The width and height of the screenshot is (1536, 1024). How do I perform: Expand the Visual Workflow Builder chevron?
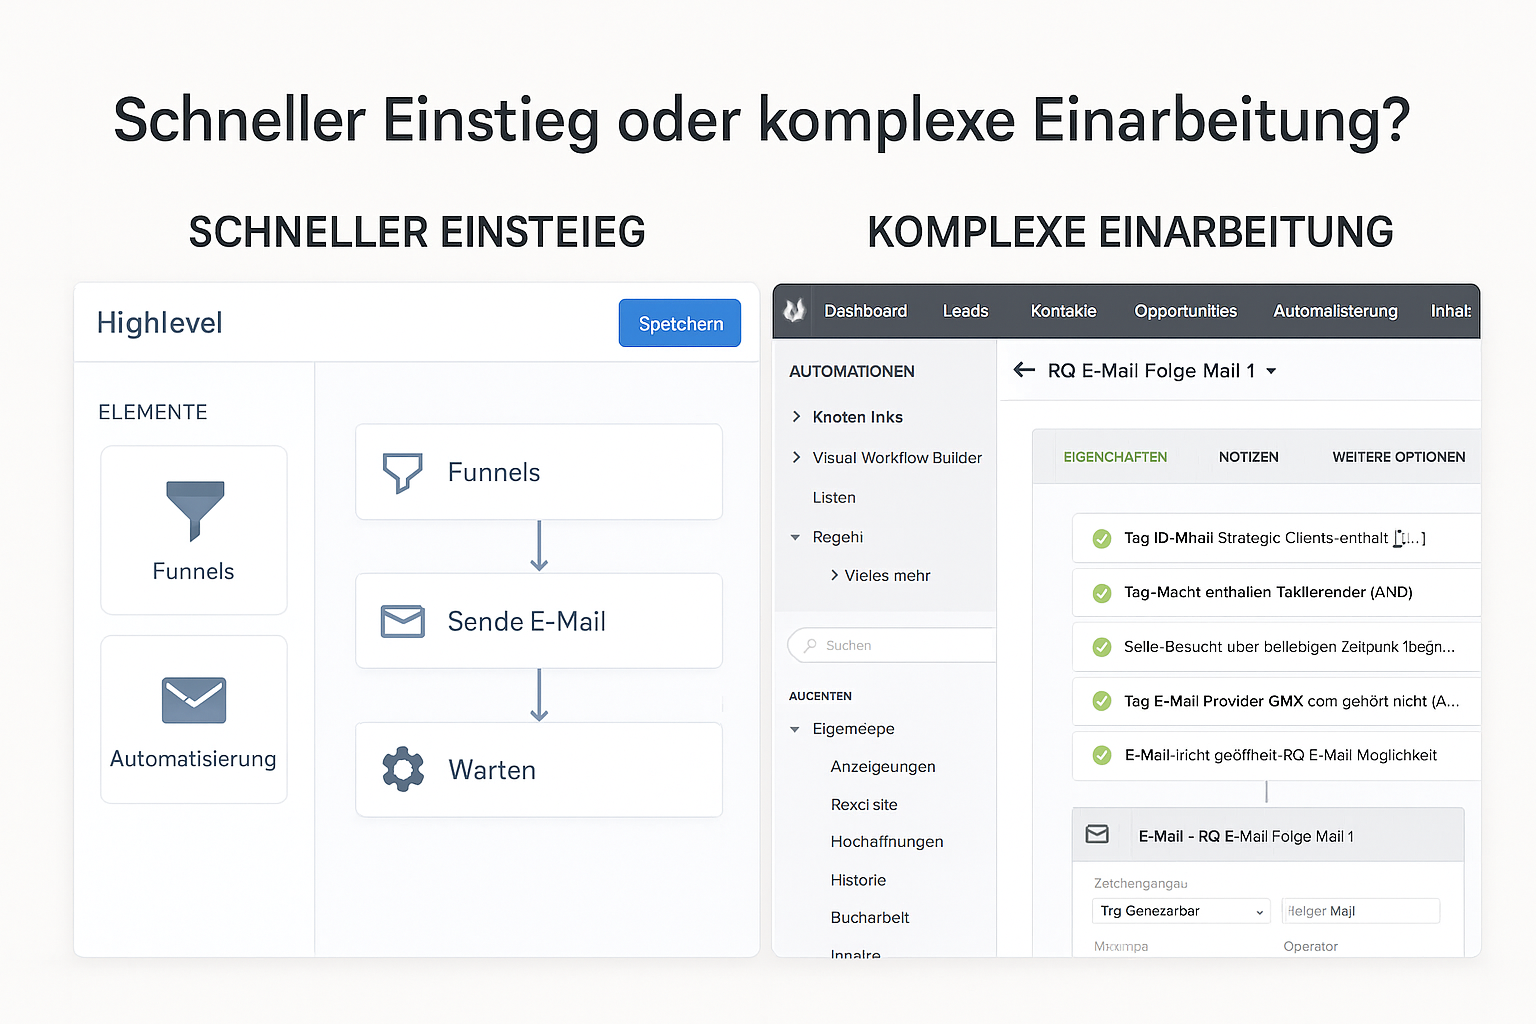(x=796, y=457)
